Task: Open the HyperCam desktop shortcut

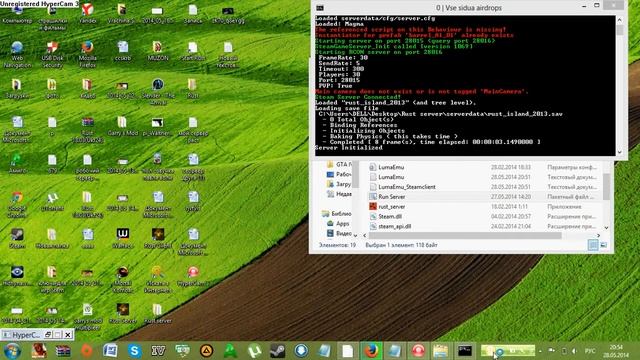Action: coord(193,276)
